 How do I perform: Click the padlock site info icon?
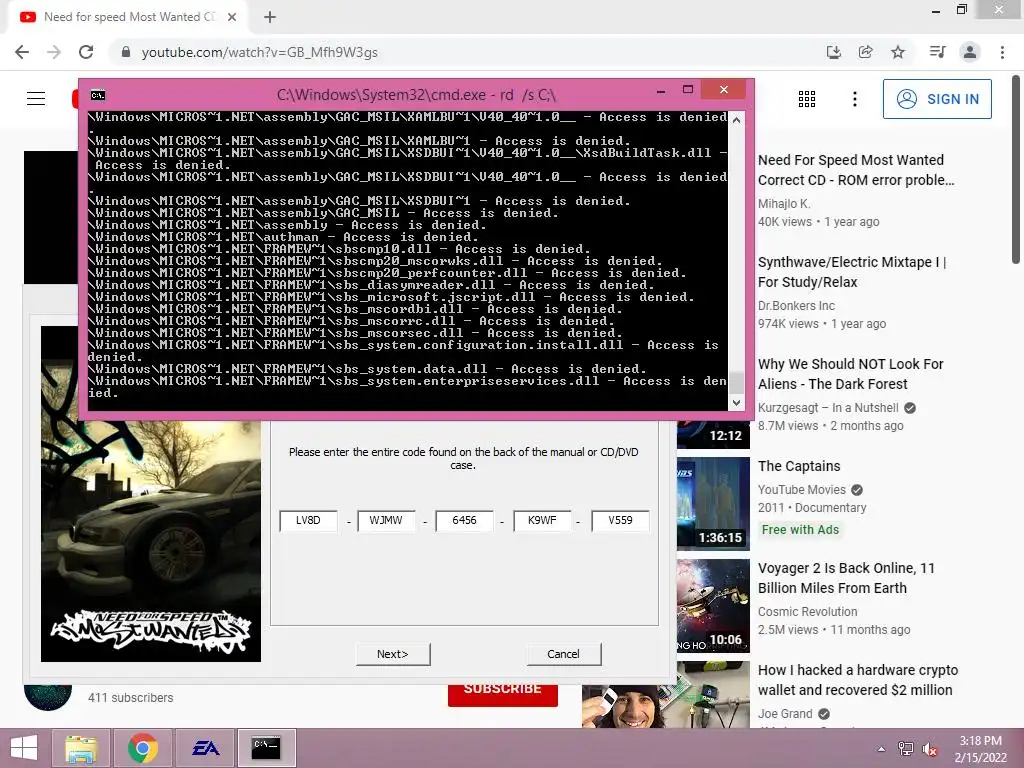126,52
